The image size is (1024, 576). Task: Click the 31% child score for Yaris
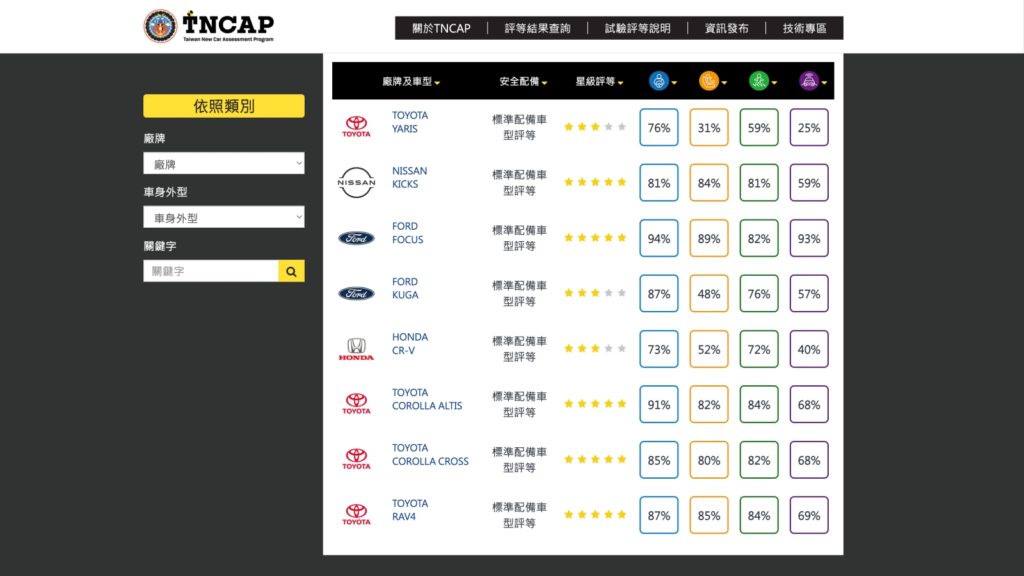[709, 127]
